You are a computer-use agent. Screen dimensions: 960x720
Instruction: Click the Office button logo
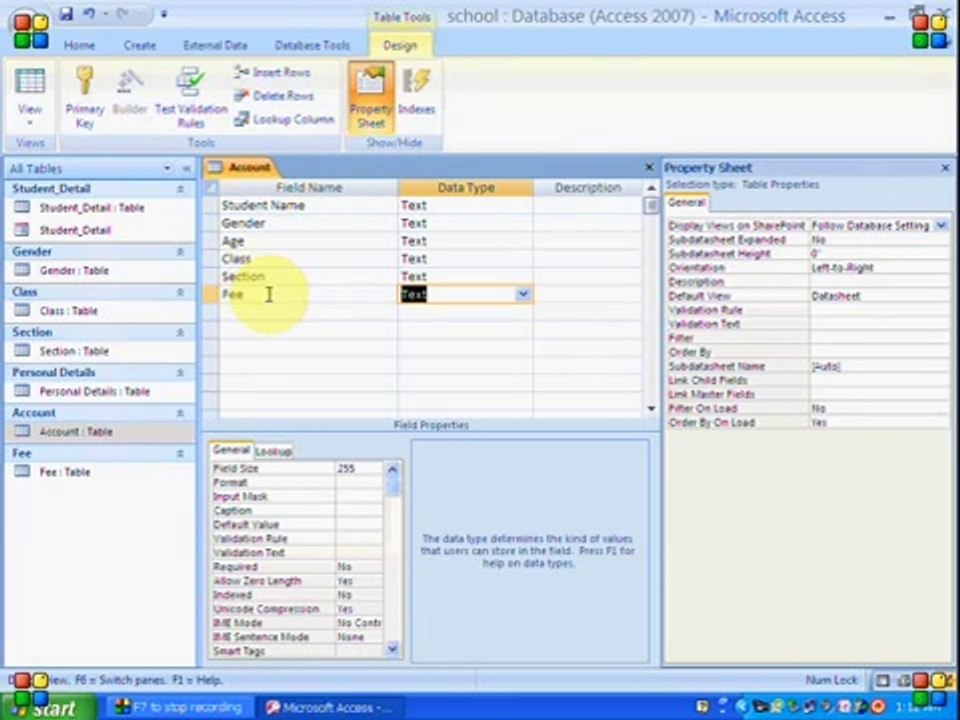[29, 29]
